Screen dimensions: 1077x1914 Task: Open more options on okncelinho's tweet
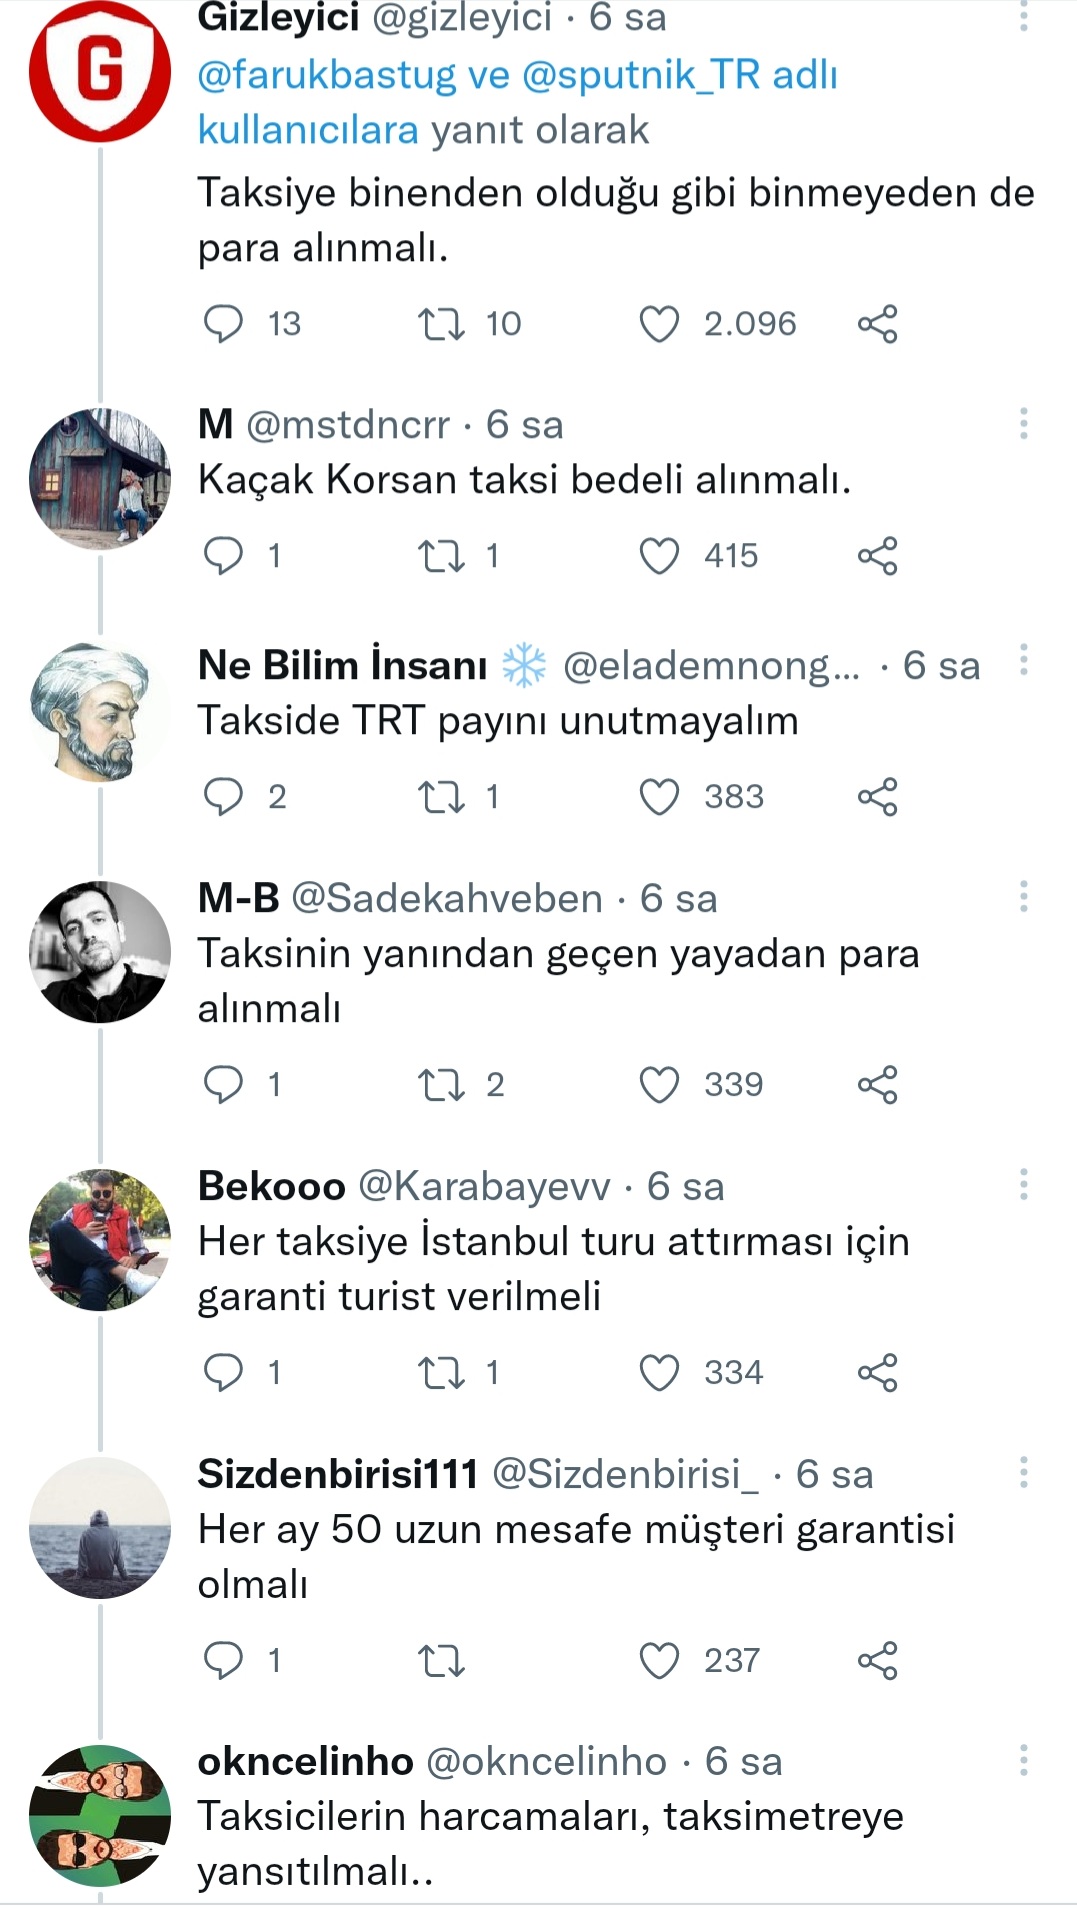(x=1023, y=1761)
